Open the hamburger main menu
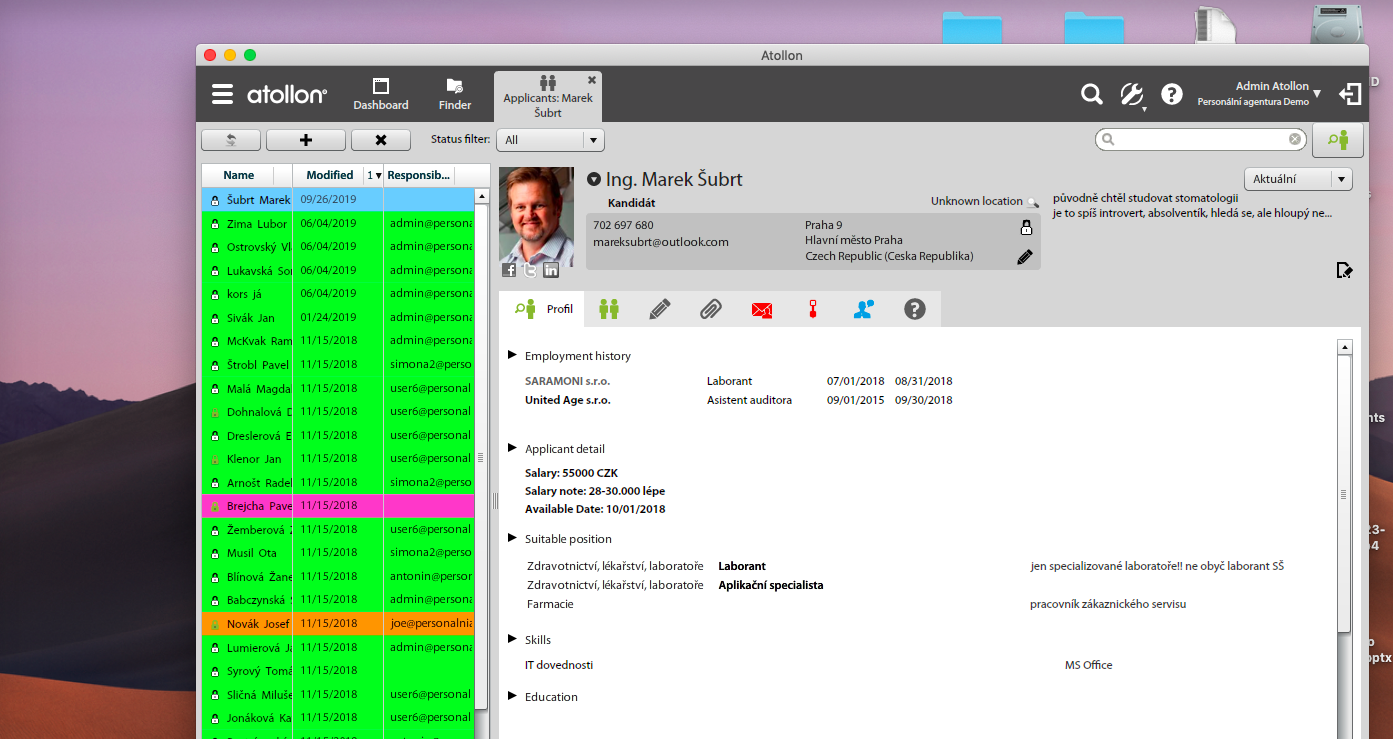The height and width of the screenshot is (739, 1393). [x=222, y=95]
